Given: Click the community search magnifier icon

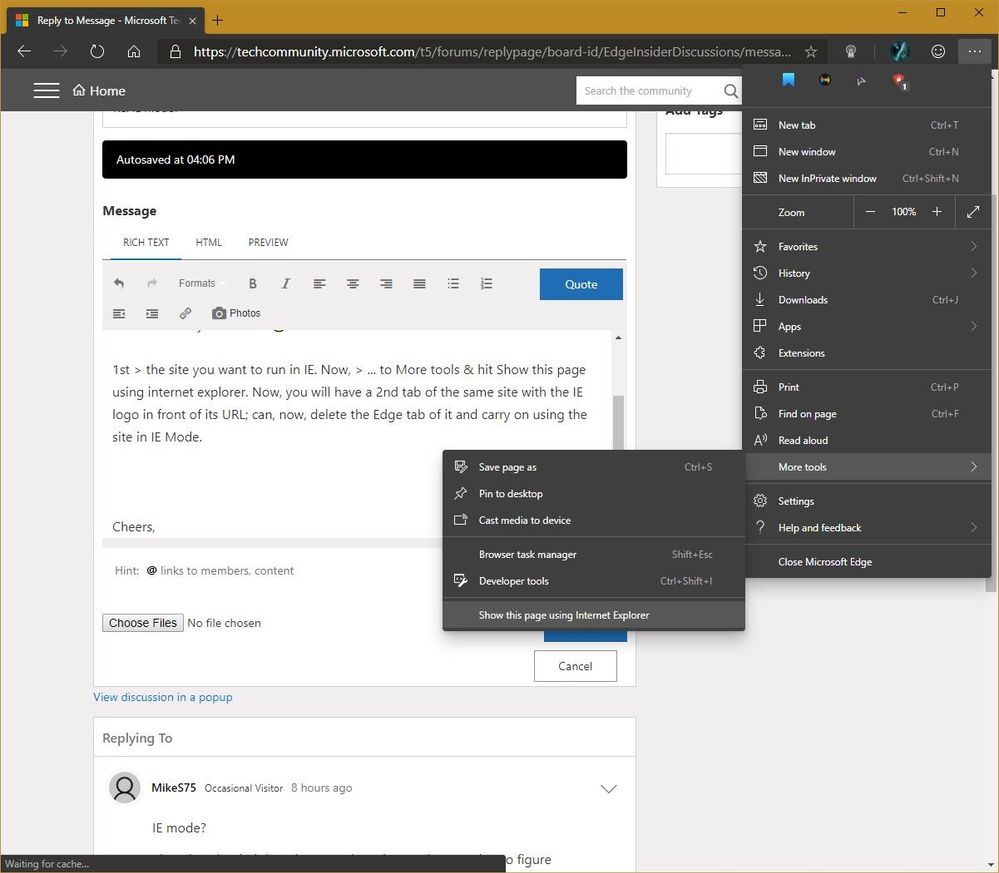Looking at the screenshot, I should coord(731,91).
